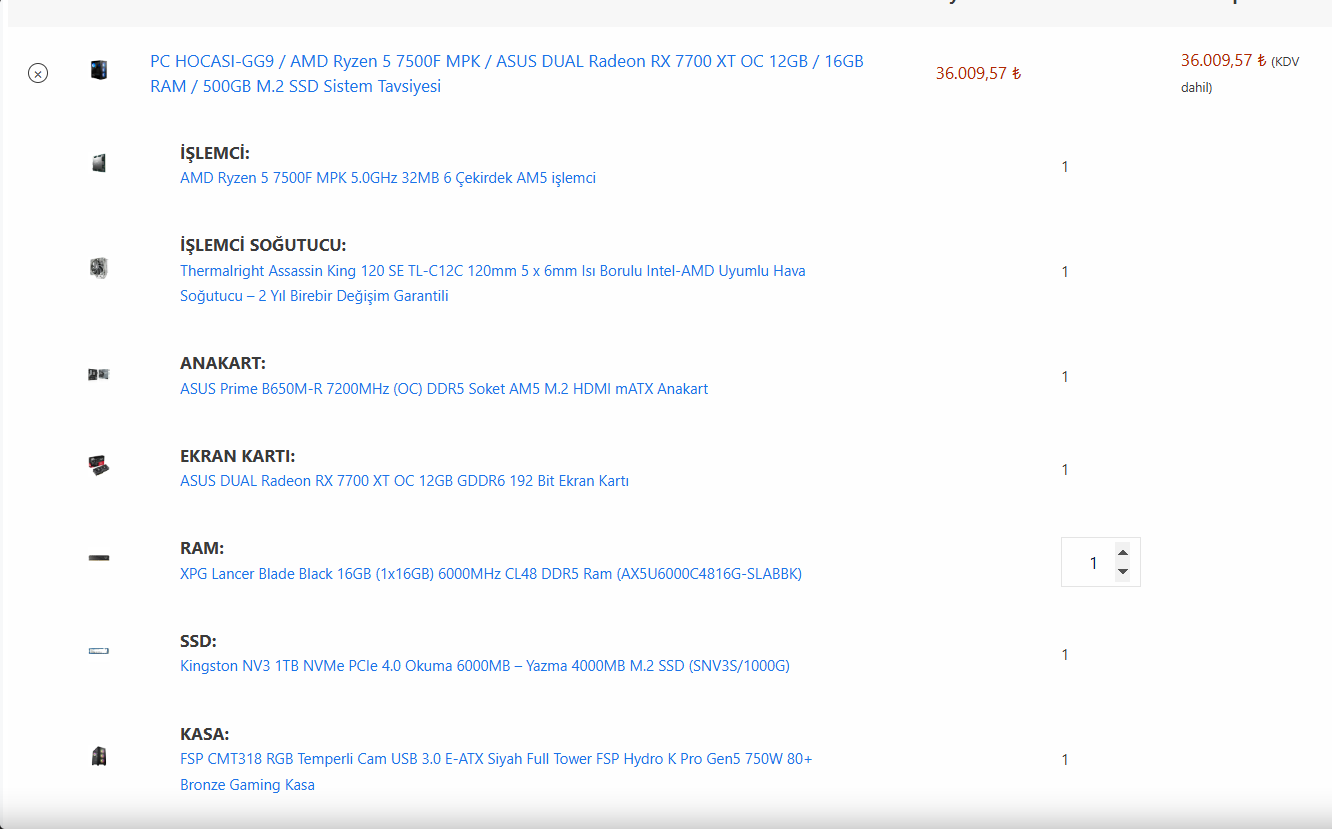This screenshot has height=829, width=1332.
Task: Click the quantity 1 in the KASA row
Action: (x=1065, y=760)
